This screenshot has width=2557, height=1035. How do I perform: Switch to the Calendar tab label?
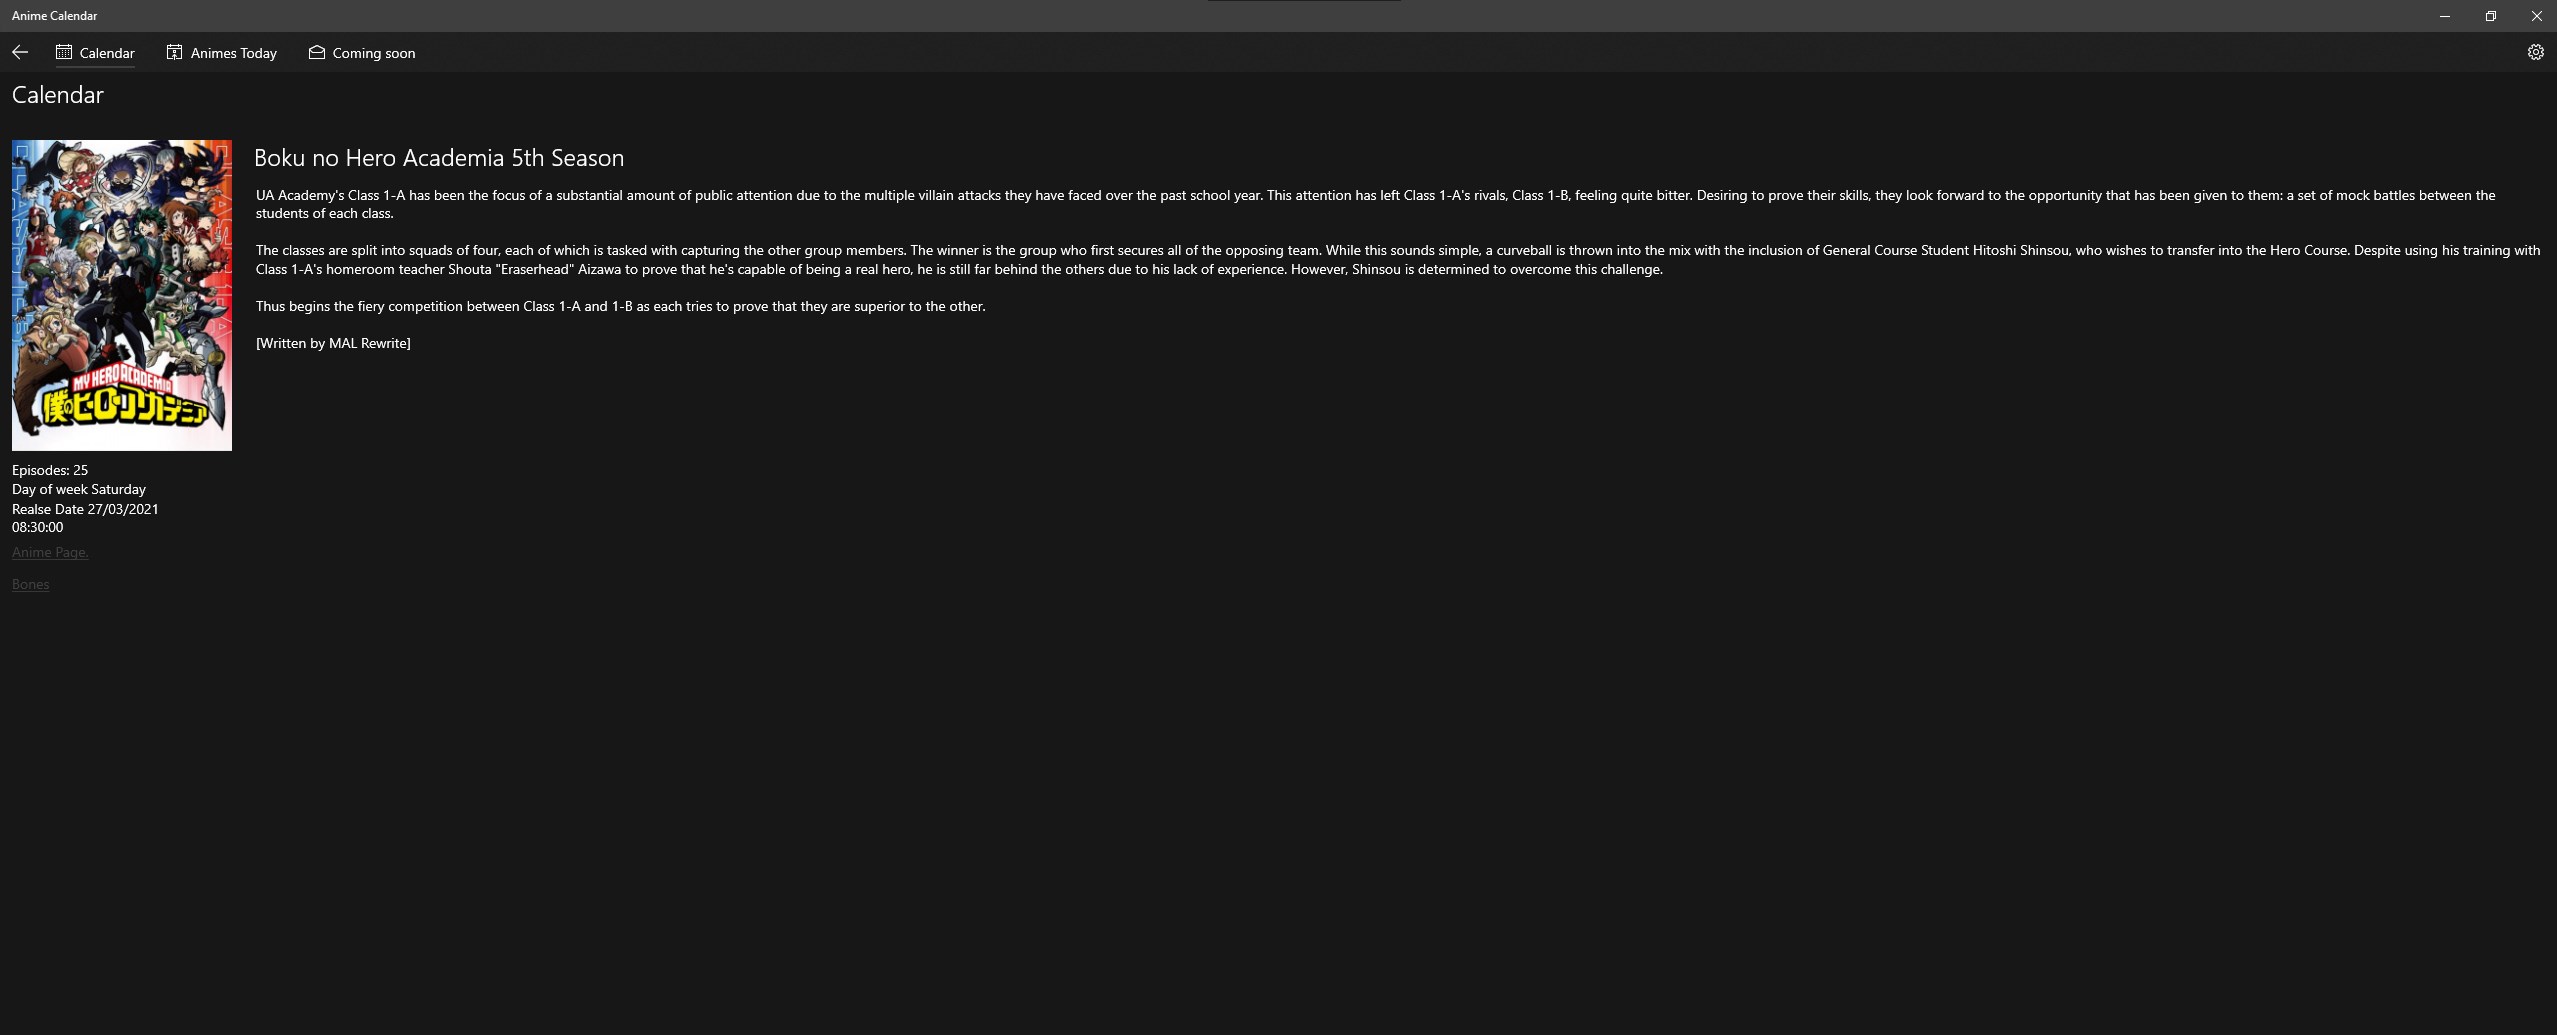(107, 53)
